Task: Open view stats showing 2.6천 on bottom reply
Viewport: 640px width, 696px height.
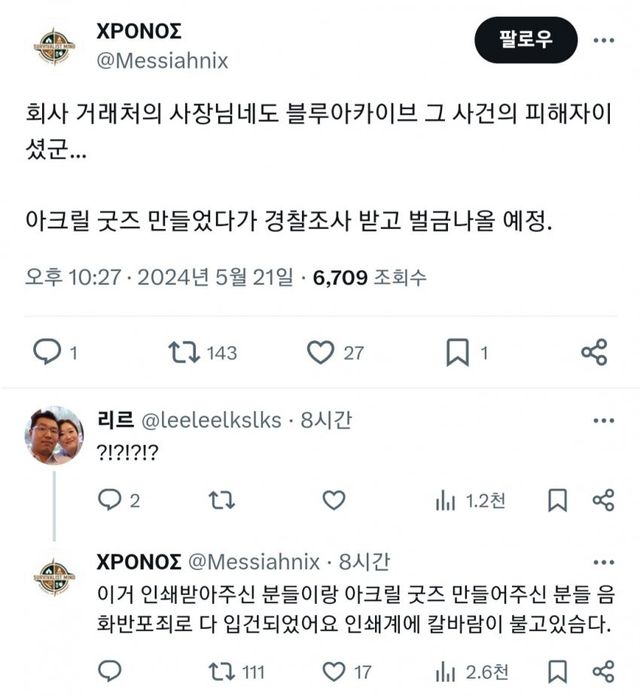Action: (446, 671)
